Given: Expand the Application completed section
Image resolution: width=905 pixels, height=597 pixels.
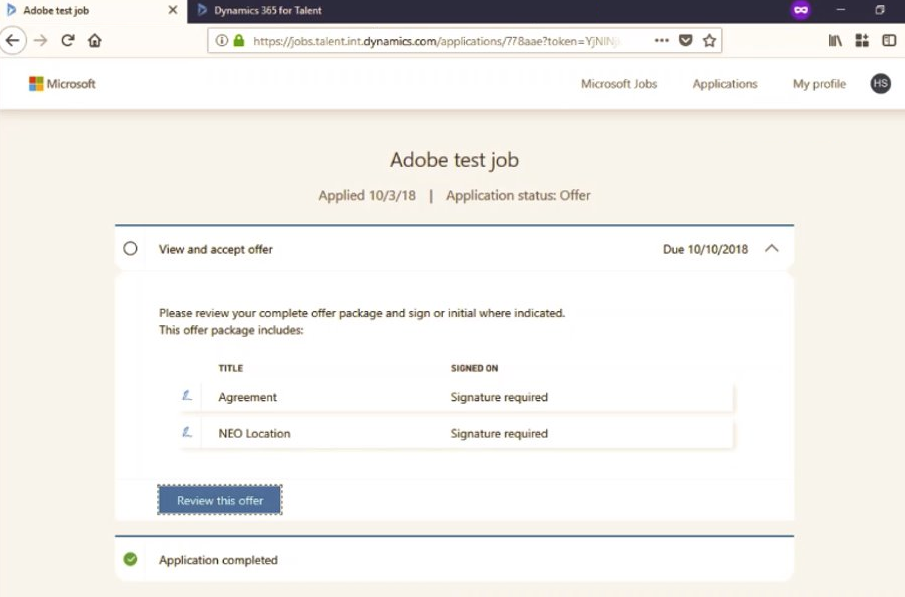Looking at the screenshot, I should [x=454, y=559].
